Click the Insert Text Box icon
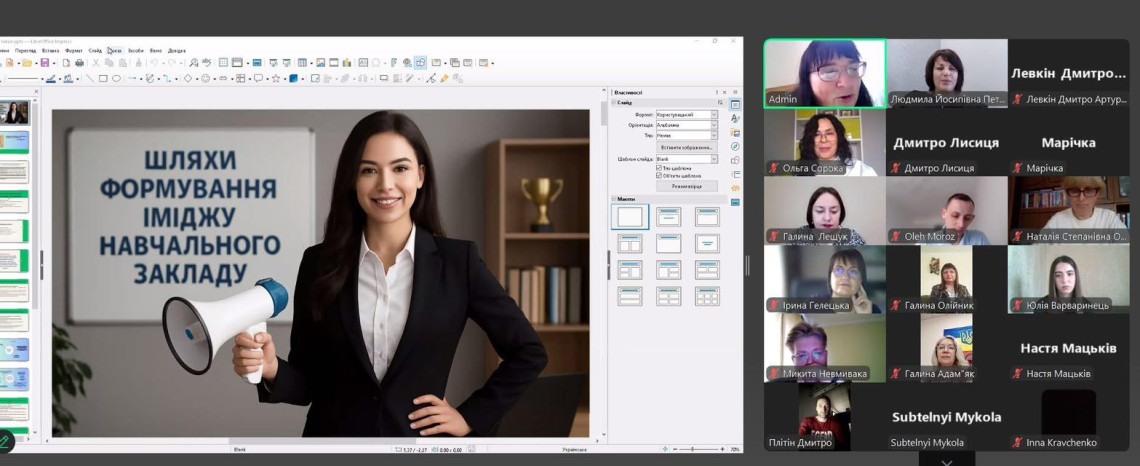 tap(363, 63)
